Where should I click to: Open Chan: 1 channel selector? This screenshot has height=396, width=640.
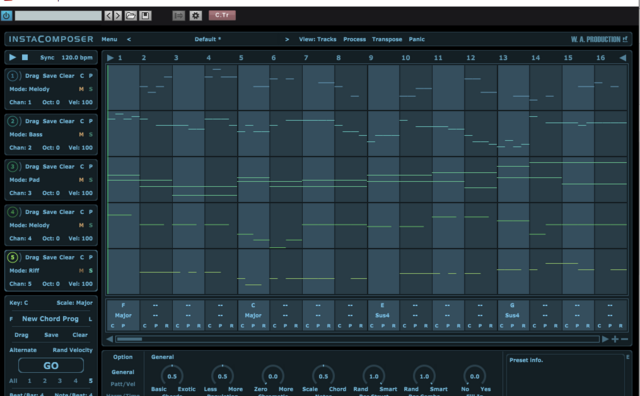[x=20, y=102]
